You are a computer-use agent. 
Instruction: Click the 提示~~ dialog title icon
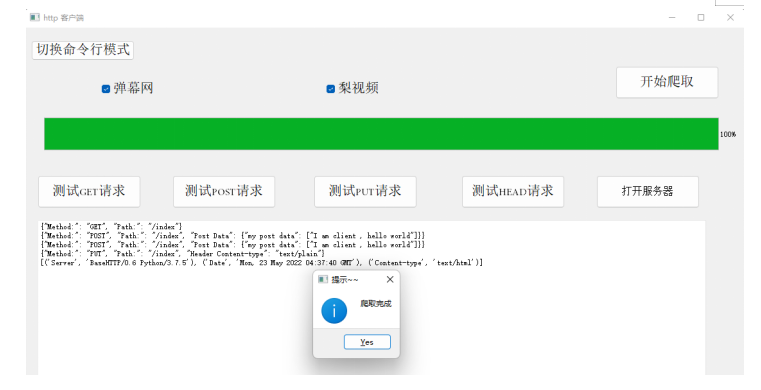pyautogui.click(x=323, y=279)
